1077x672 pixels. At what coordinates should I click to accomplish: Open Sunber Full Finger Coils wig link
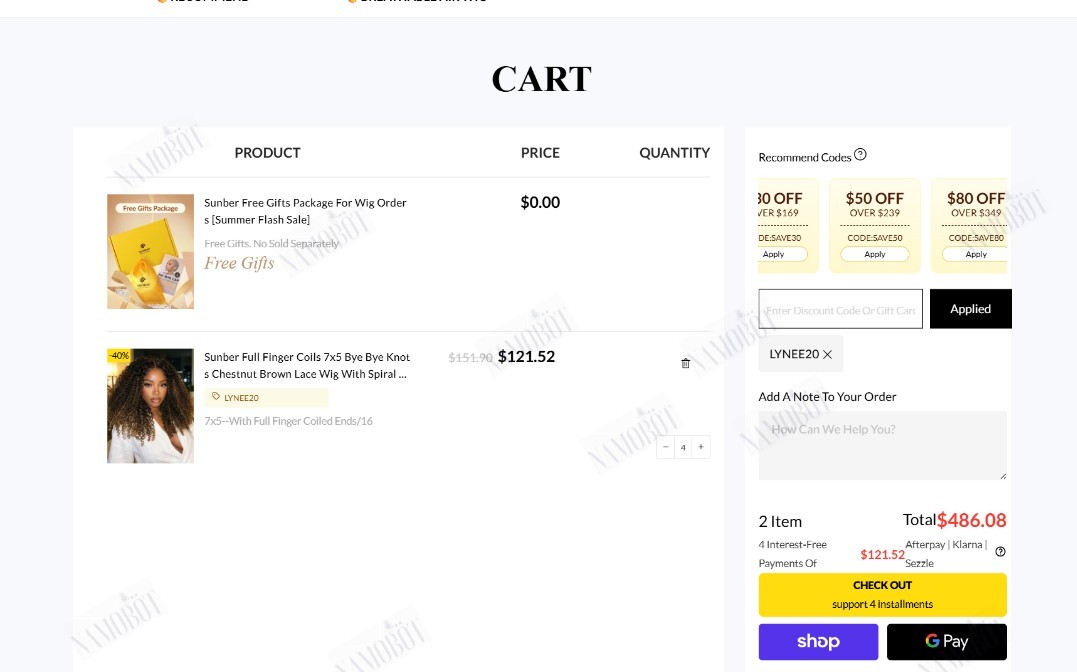[x=306, y=366]
